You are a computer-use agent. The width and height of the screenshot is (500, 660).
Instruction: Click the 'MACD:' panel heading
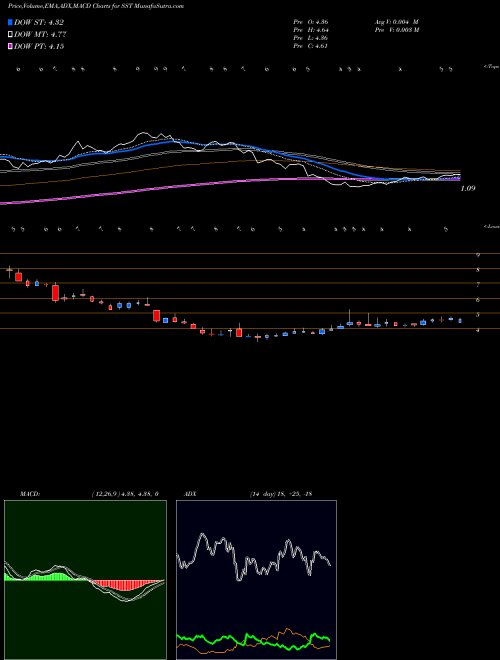30,494
